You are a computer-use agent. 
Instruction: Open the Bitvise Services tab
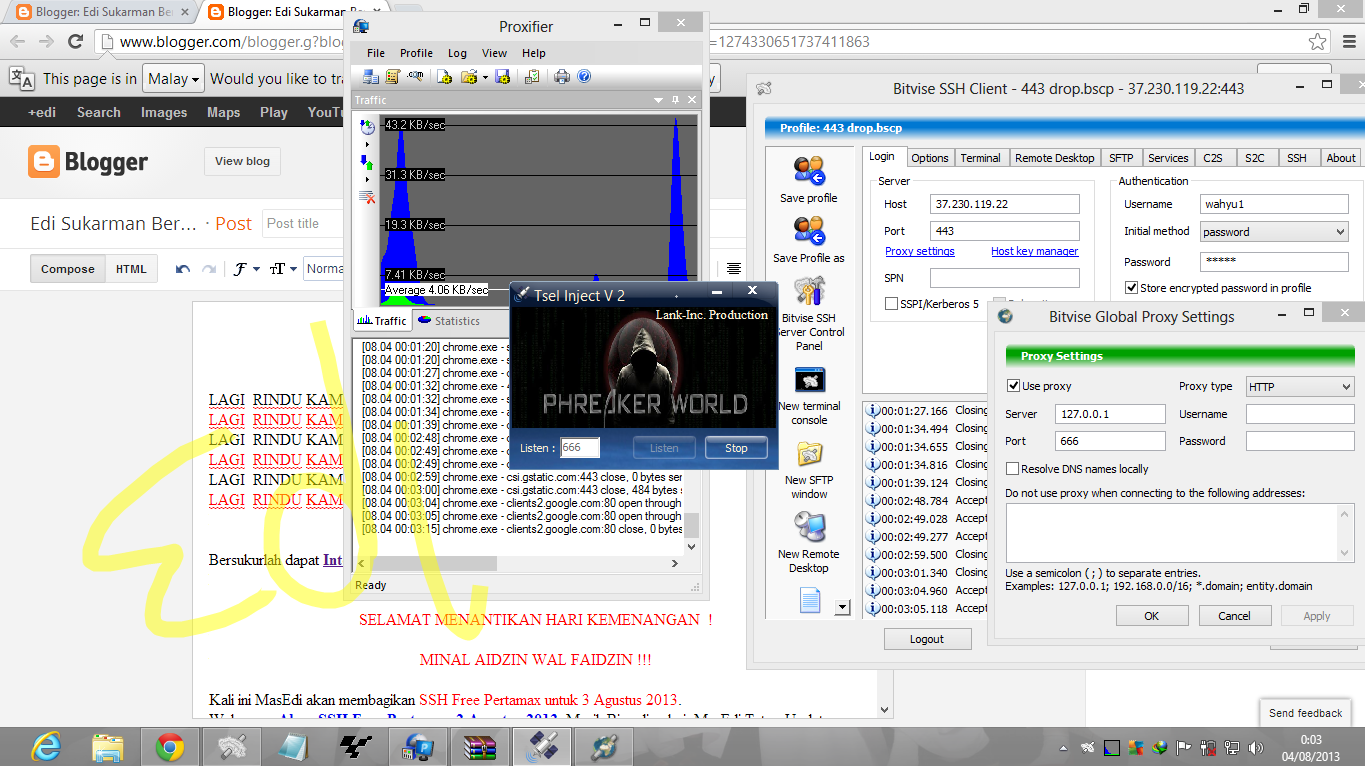coord(1168,158)
